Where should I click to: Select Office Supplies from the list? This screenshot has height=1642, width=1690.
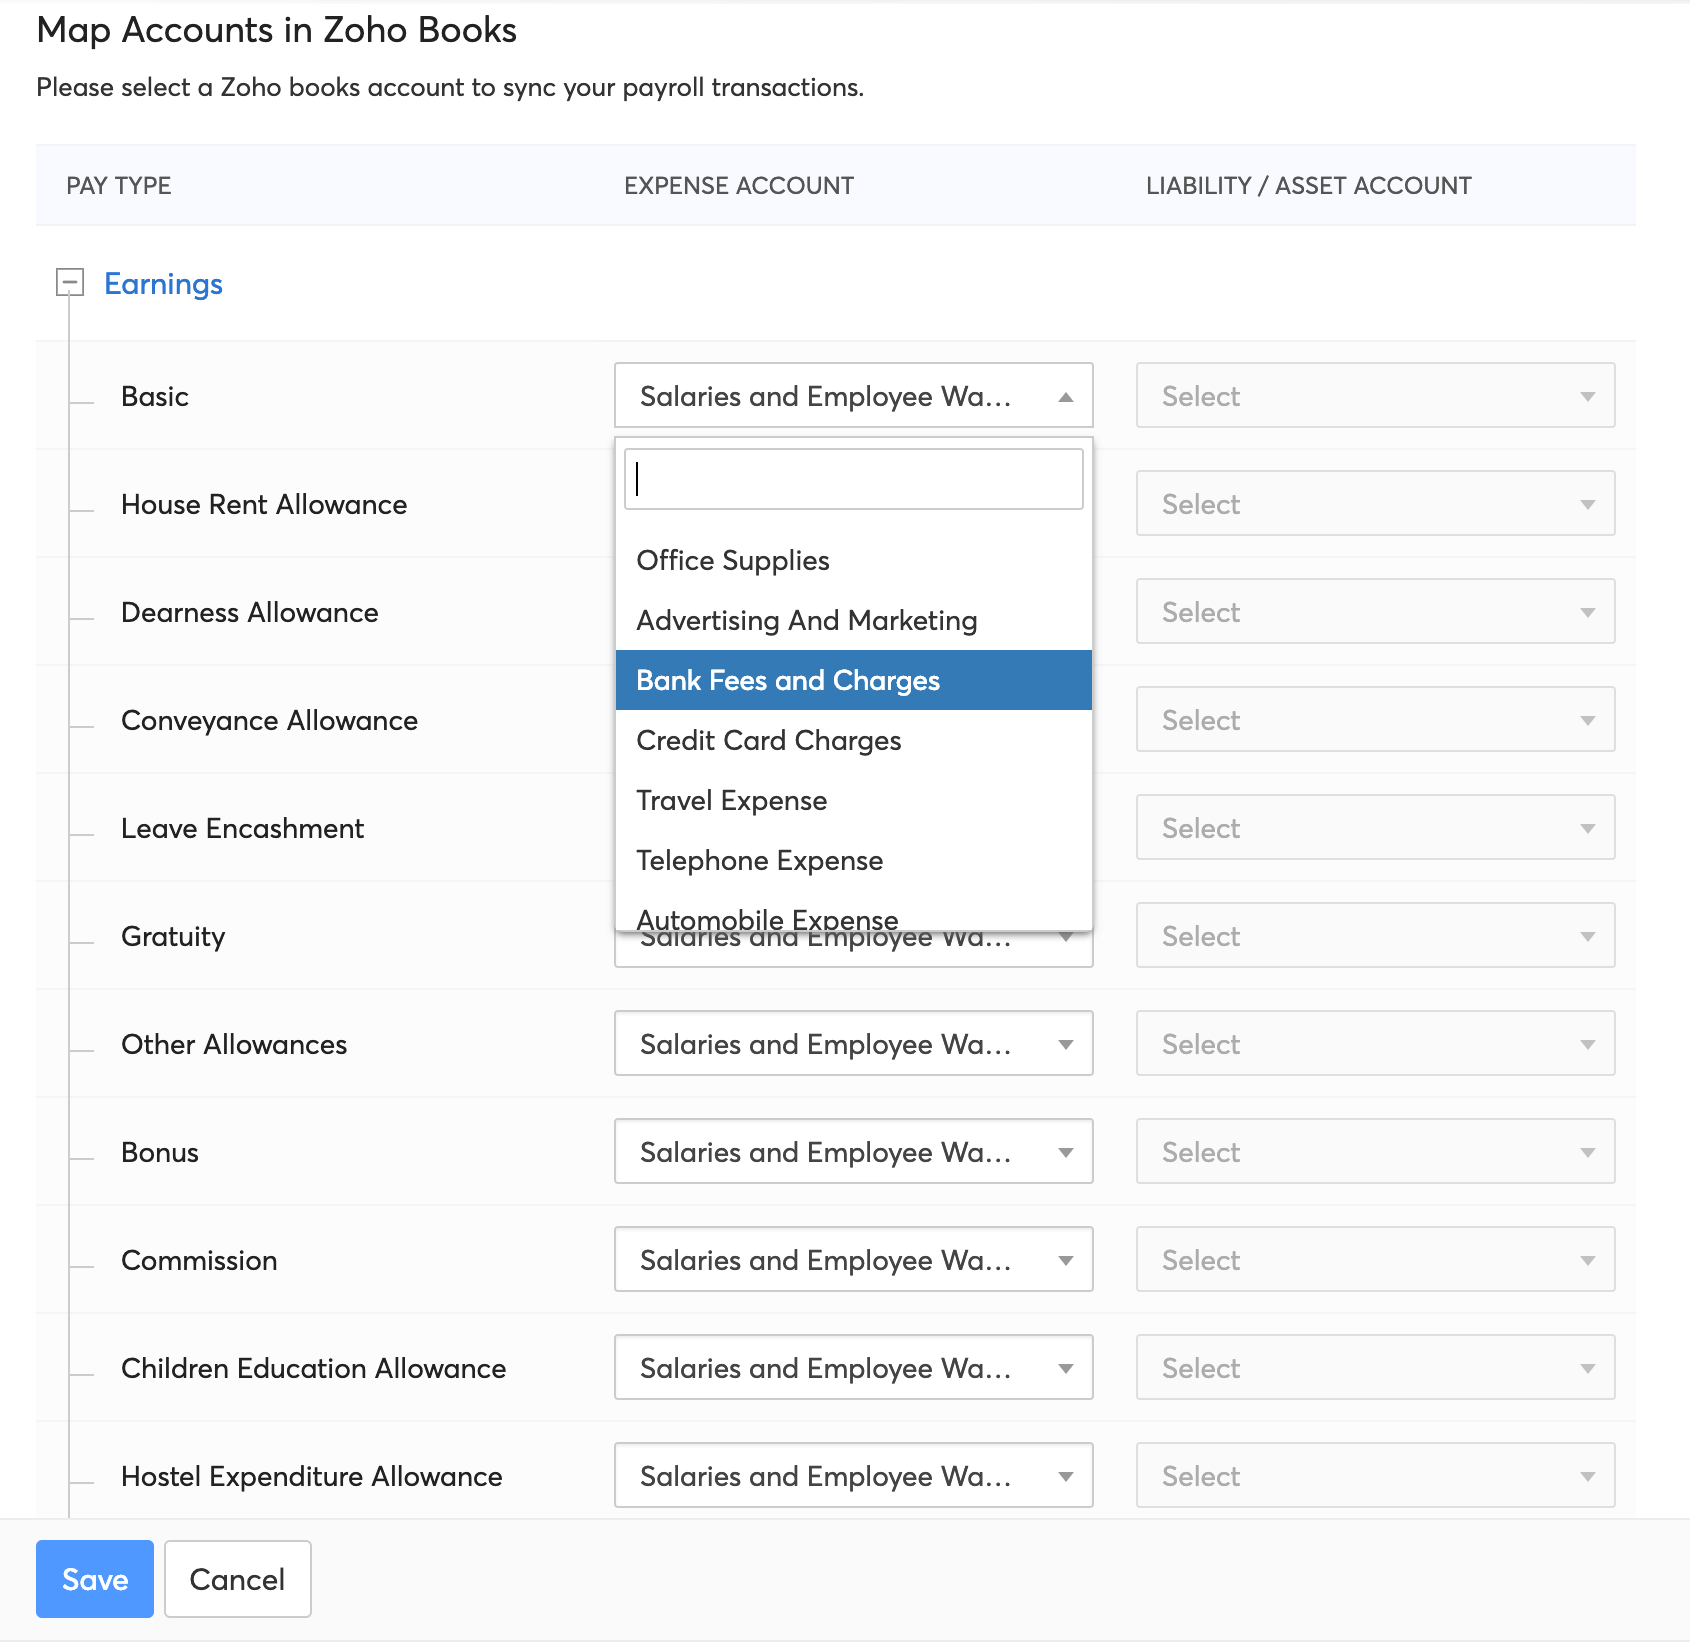pyautogui.click(x=732, y=561)
